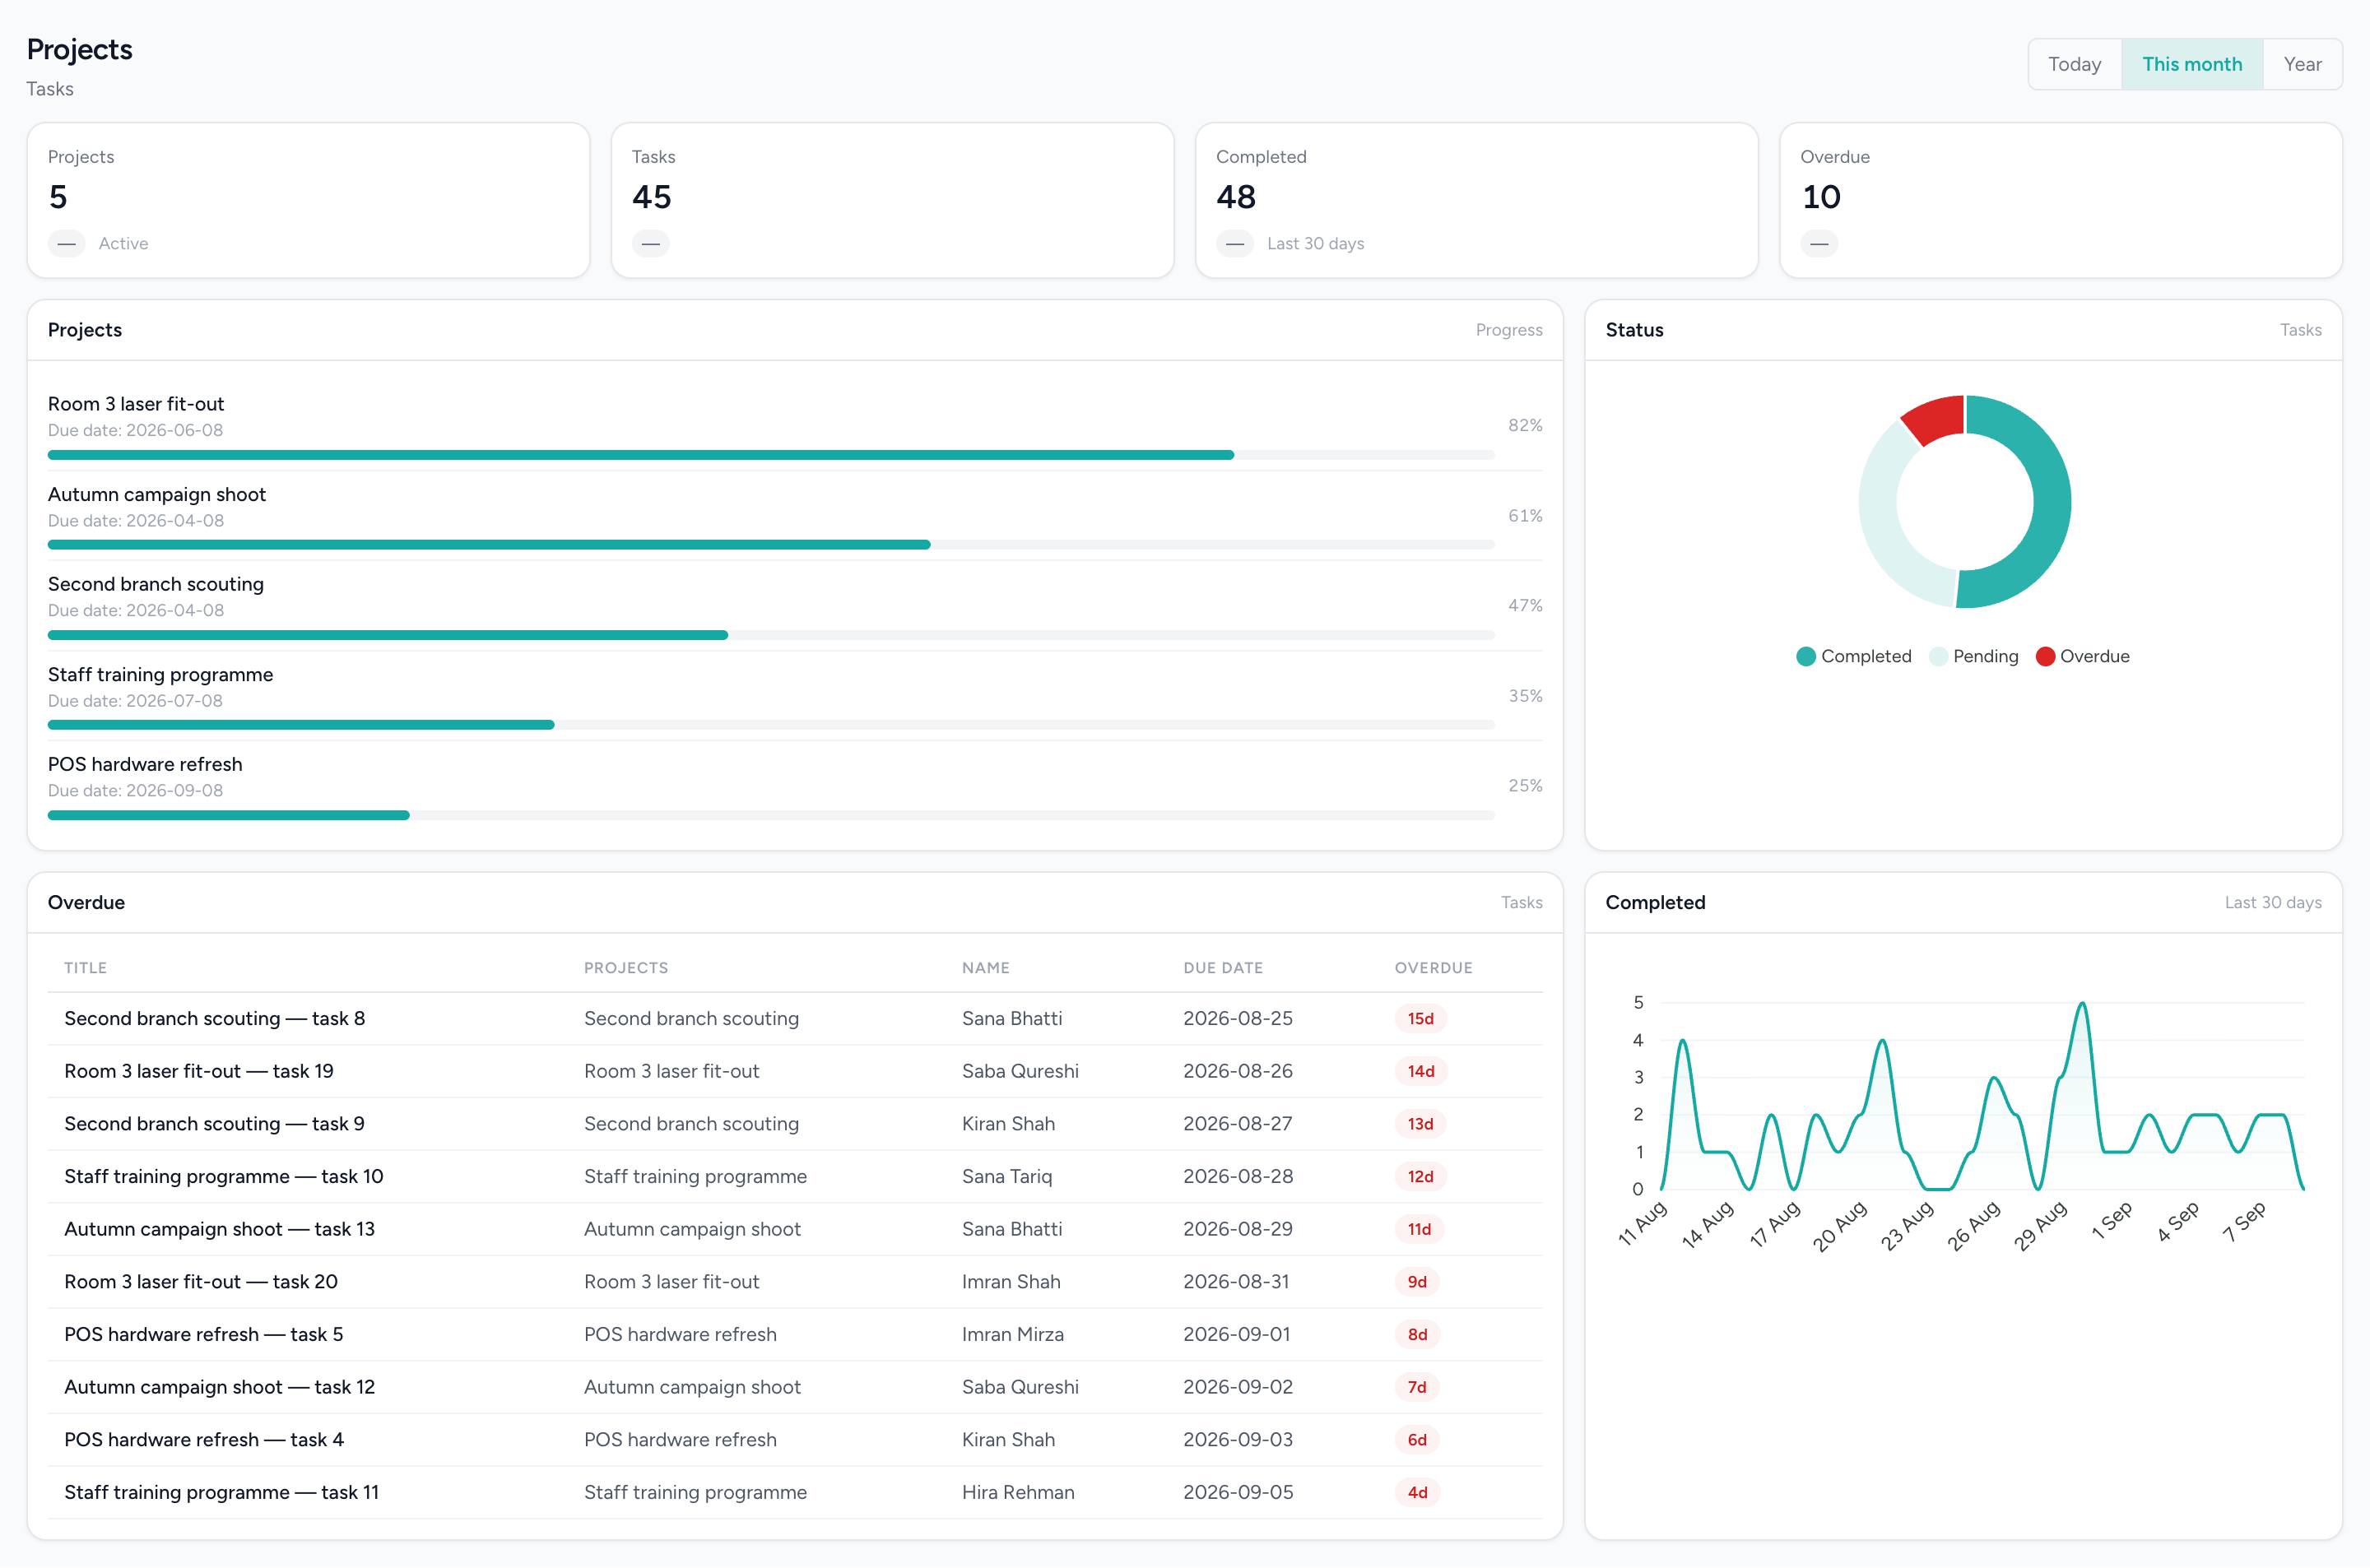Open POS hardware refresh — task 5
Image resolution: width=2370 pixels, height=1568 pixels.
[x=204, y=1335]
